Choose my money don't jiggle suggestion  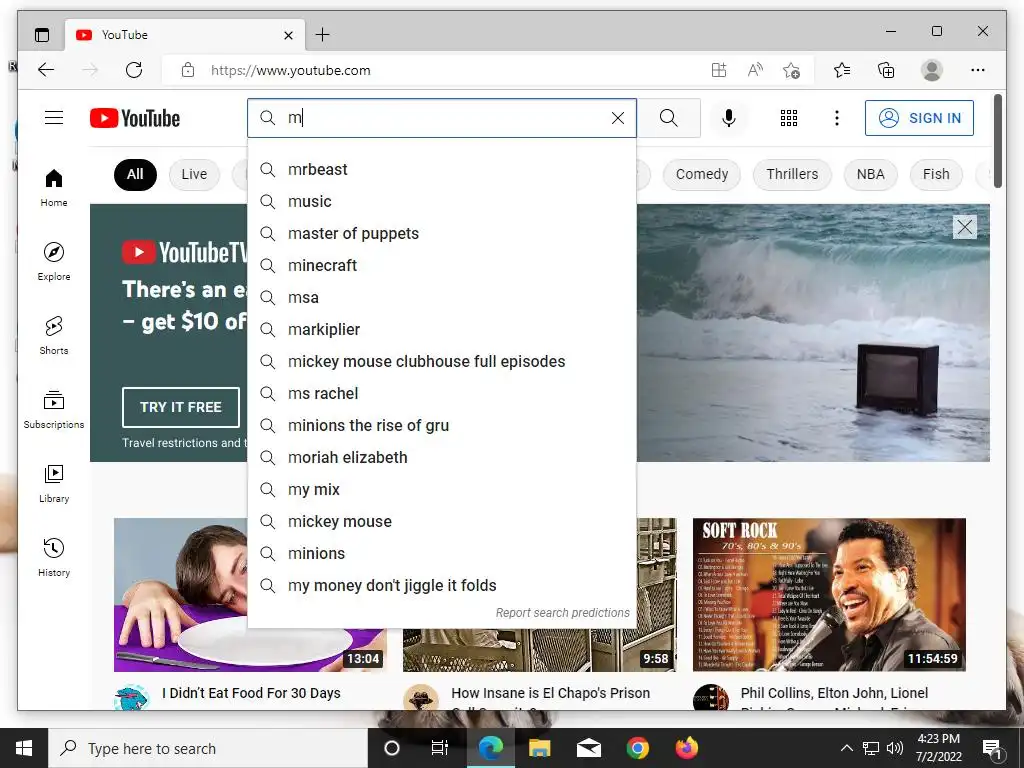(x=442, y=585)
